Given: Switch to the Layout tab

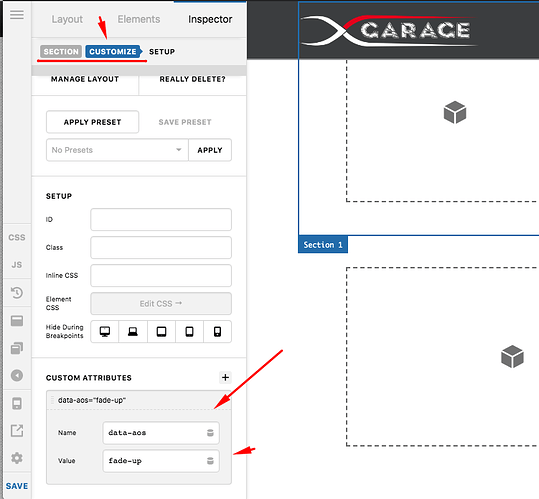Looking at the screenshot, I should [67, 19].
